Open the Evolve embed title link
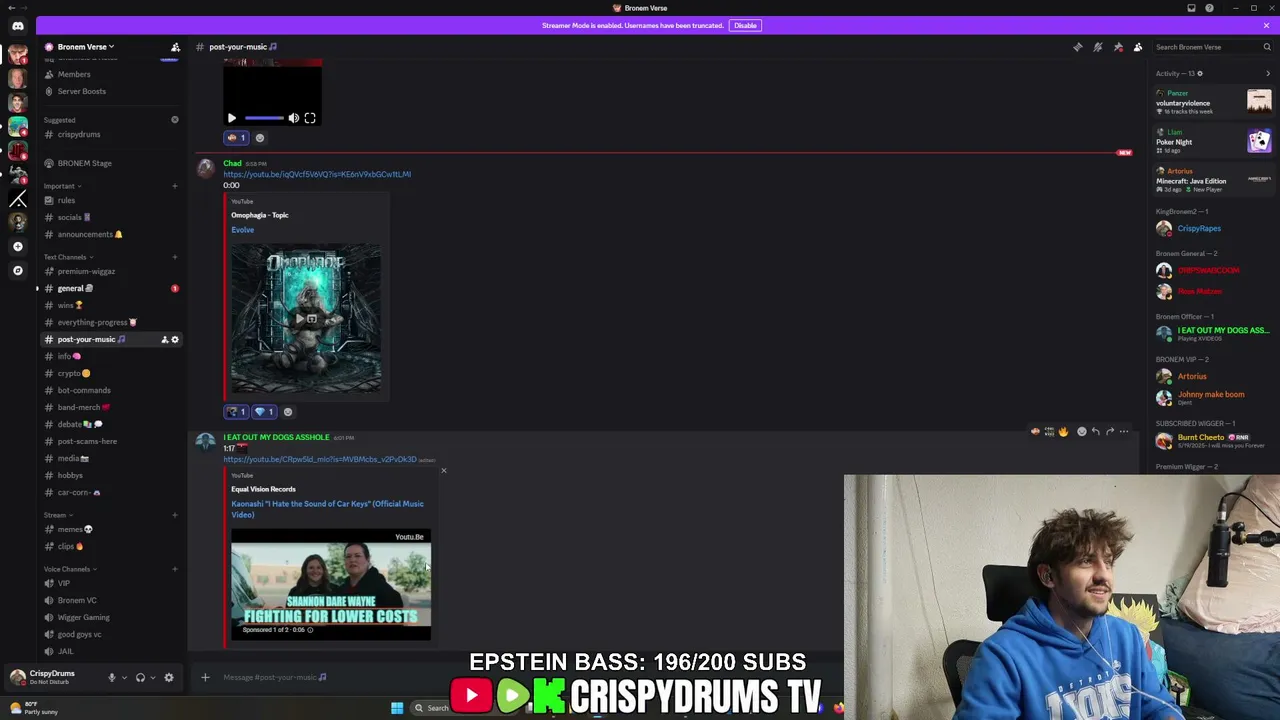Image resolution: width=1280 pixels, height=720 pixels. [x=242, y=230]
